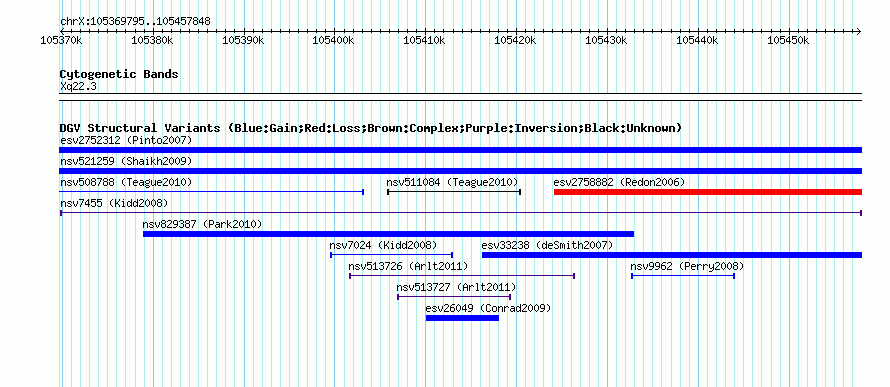The width and height of the screenshot is (890, 387).
Task: Select the Xq22.3 cytogenetic band label
Action: click(x=78, y=86)
